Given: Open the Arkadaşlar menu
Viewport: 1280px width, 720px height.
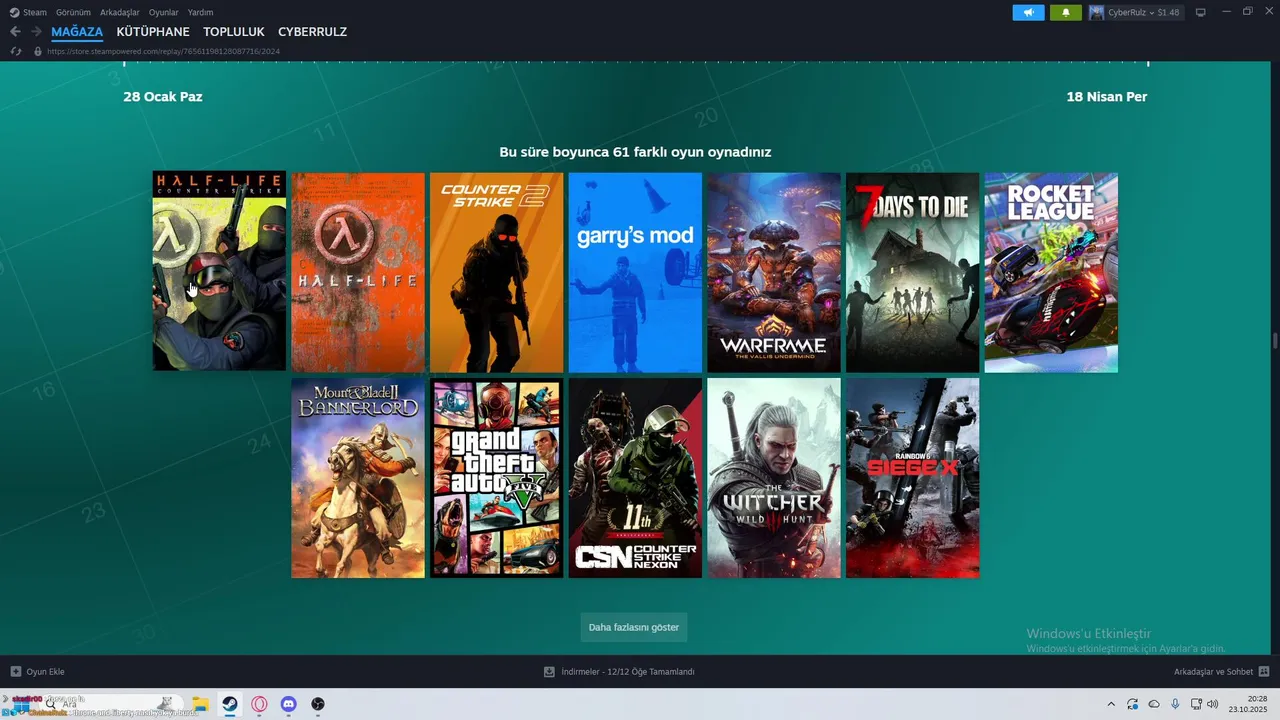Looking at the screenshot, I should [x=119, y=12].
